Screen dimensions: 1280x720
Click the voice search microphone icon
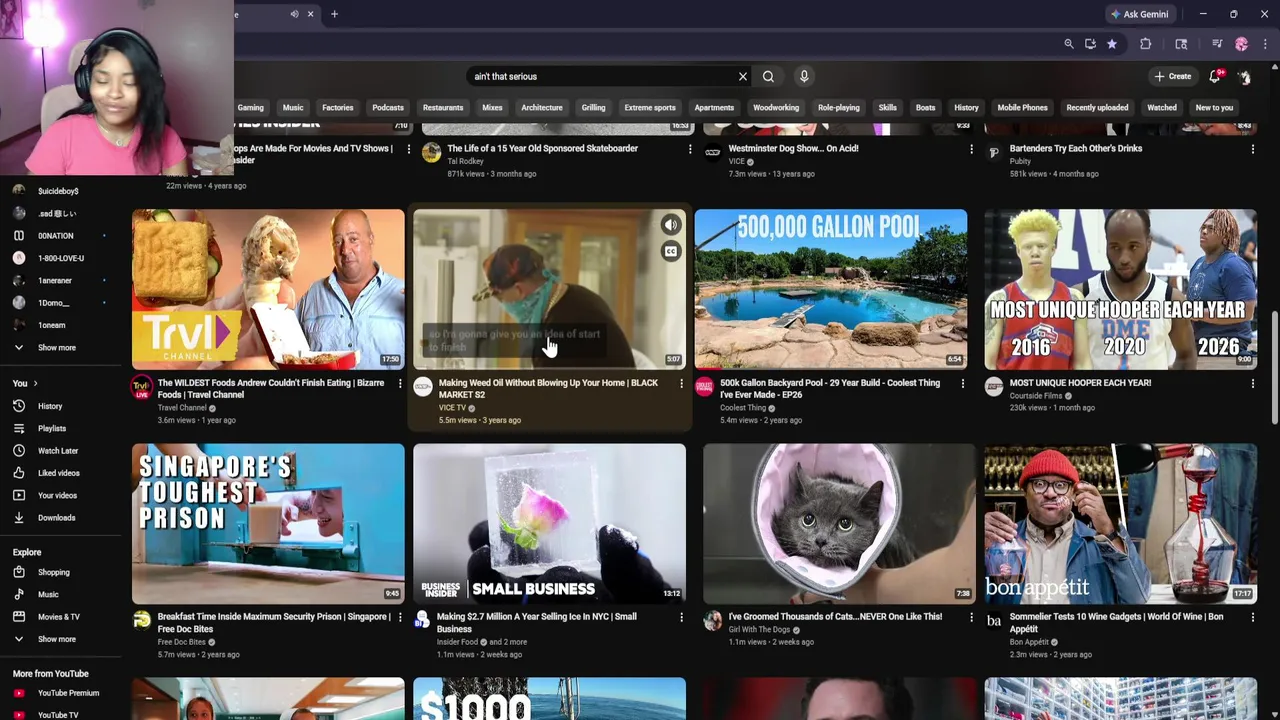804,76
